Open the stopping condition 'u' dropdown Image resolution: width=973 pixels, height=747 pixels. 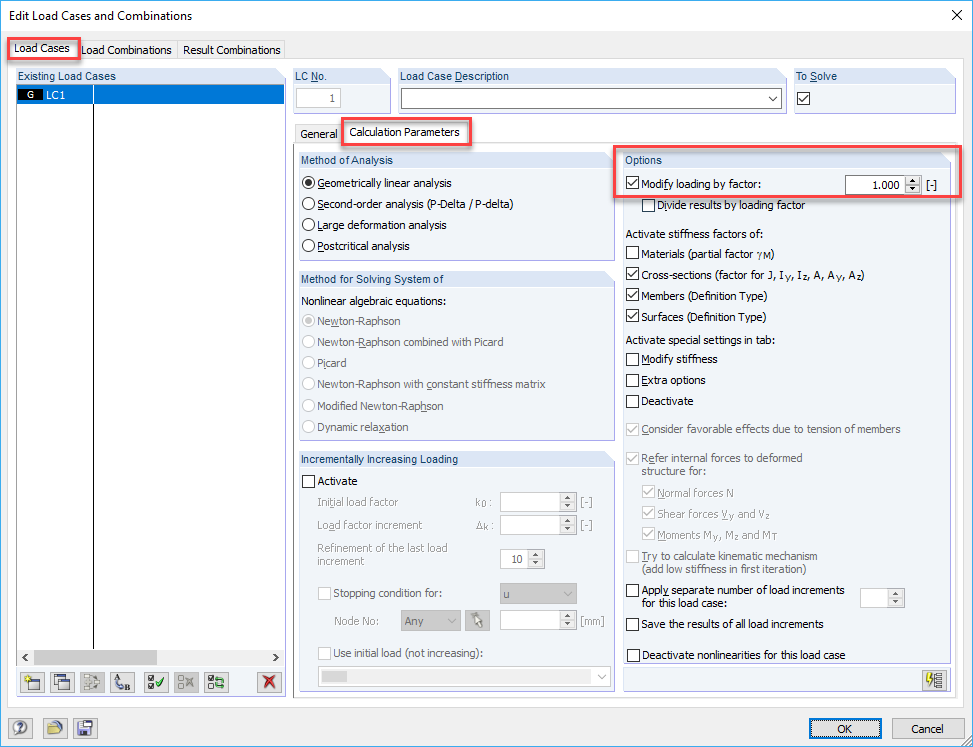click(x=538, y=594)
